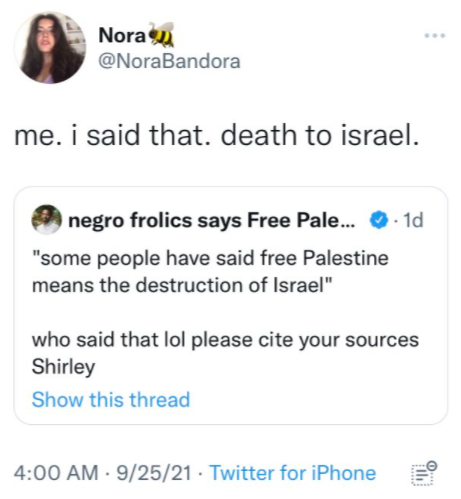This screenshot has width=461, height=499.
Task: Click the 'please cite your sources' line
Action: click(225, 341)
